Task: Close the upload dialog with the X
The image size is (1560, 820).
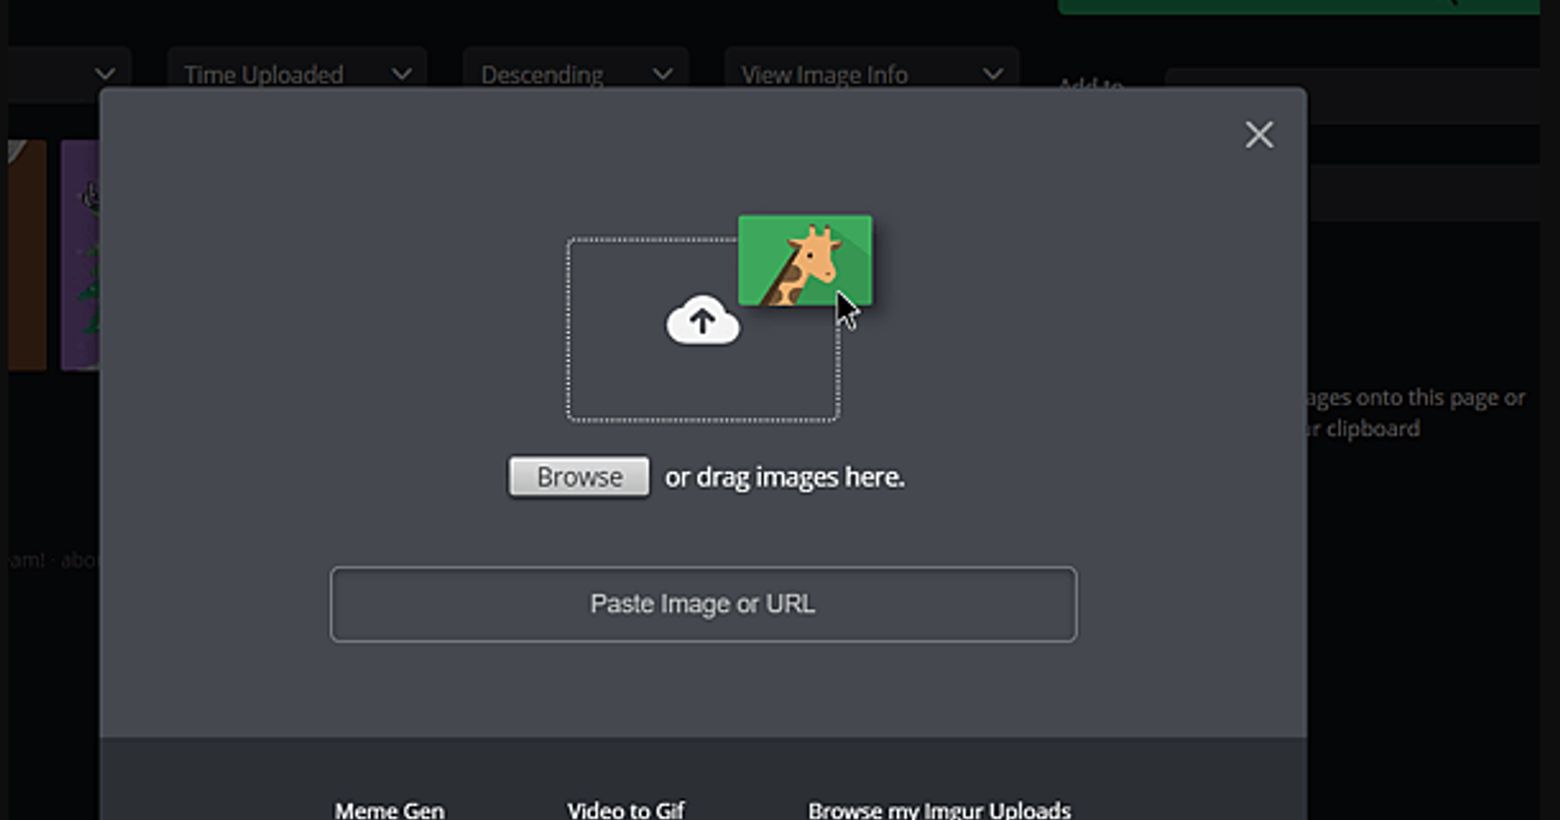Action: point(1259,135)
